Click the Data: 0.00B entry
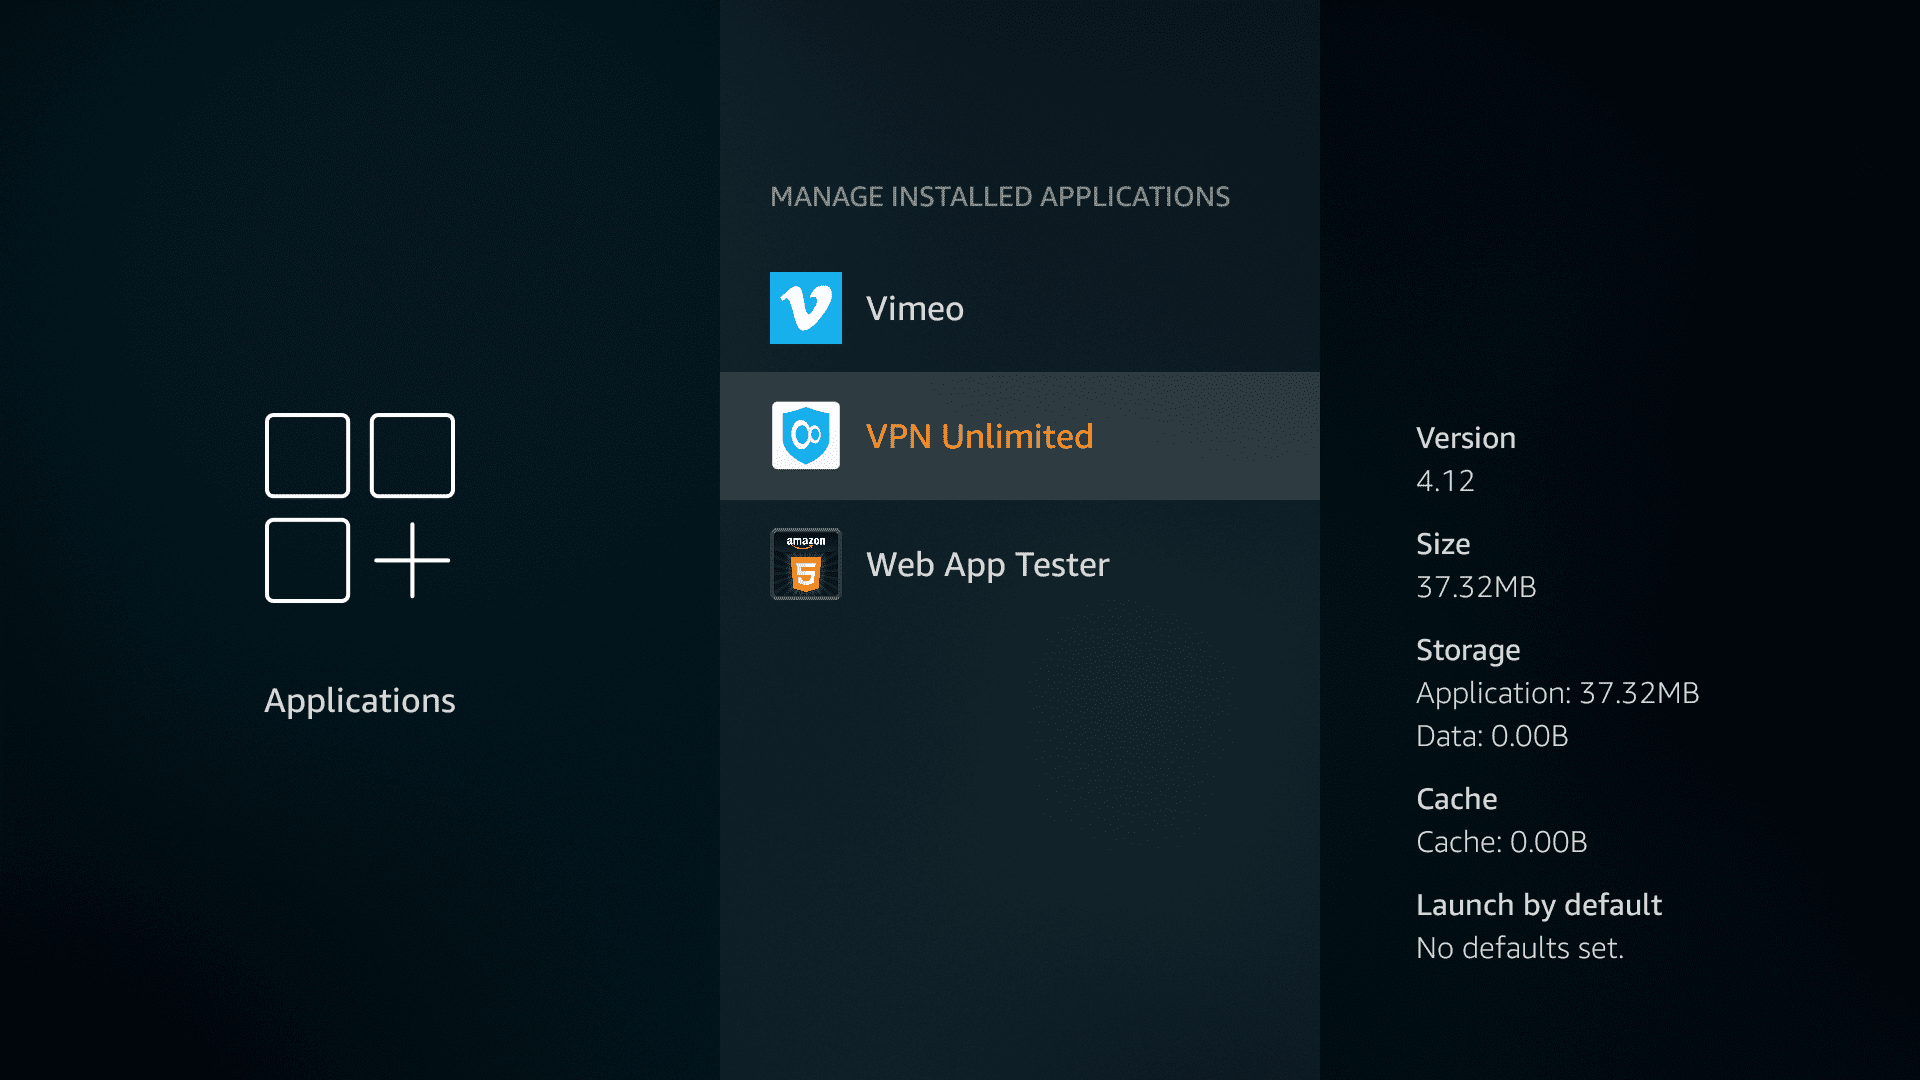1920x1080 pixels. (x=1491, y=736)
